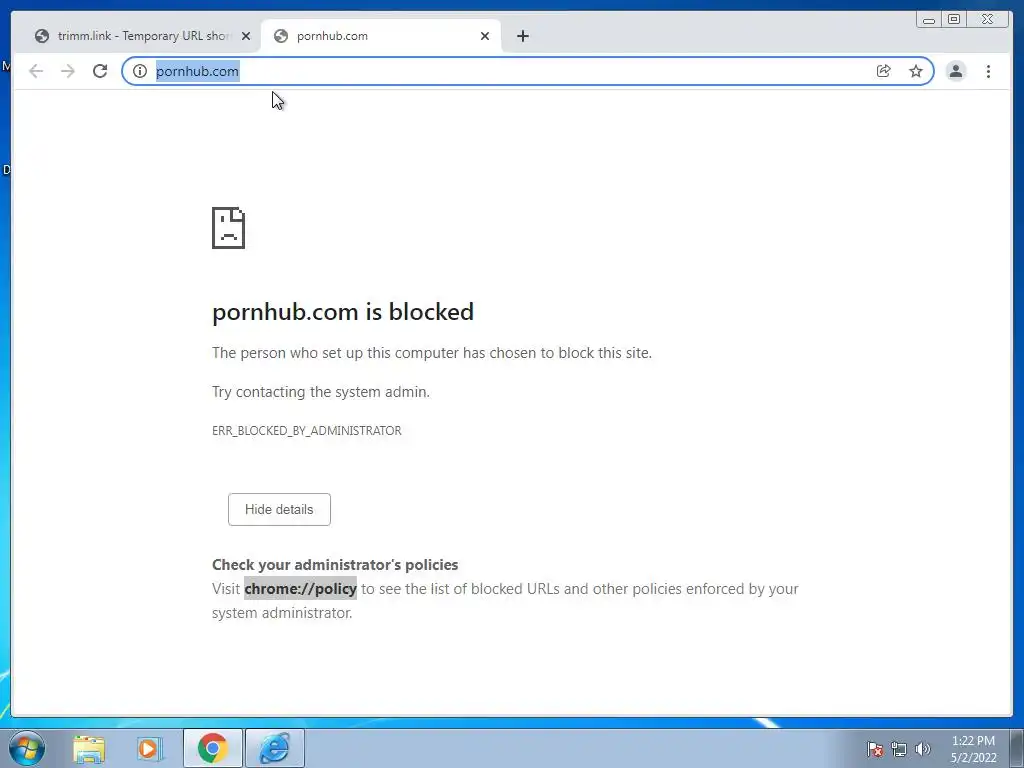Viewport: 1024px width, 768px height.
Task: Select the ERR_BLOCKED_BY_ADMINISTRATOR error code
Action: [x=306, y=430]
